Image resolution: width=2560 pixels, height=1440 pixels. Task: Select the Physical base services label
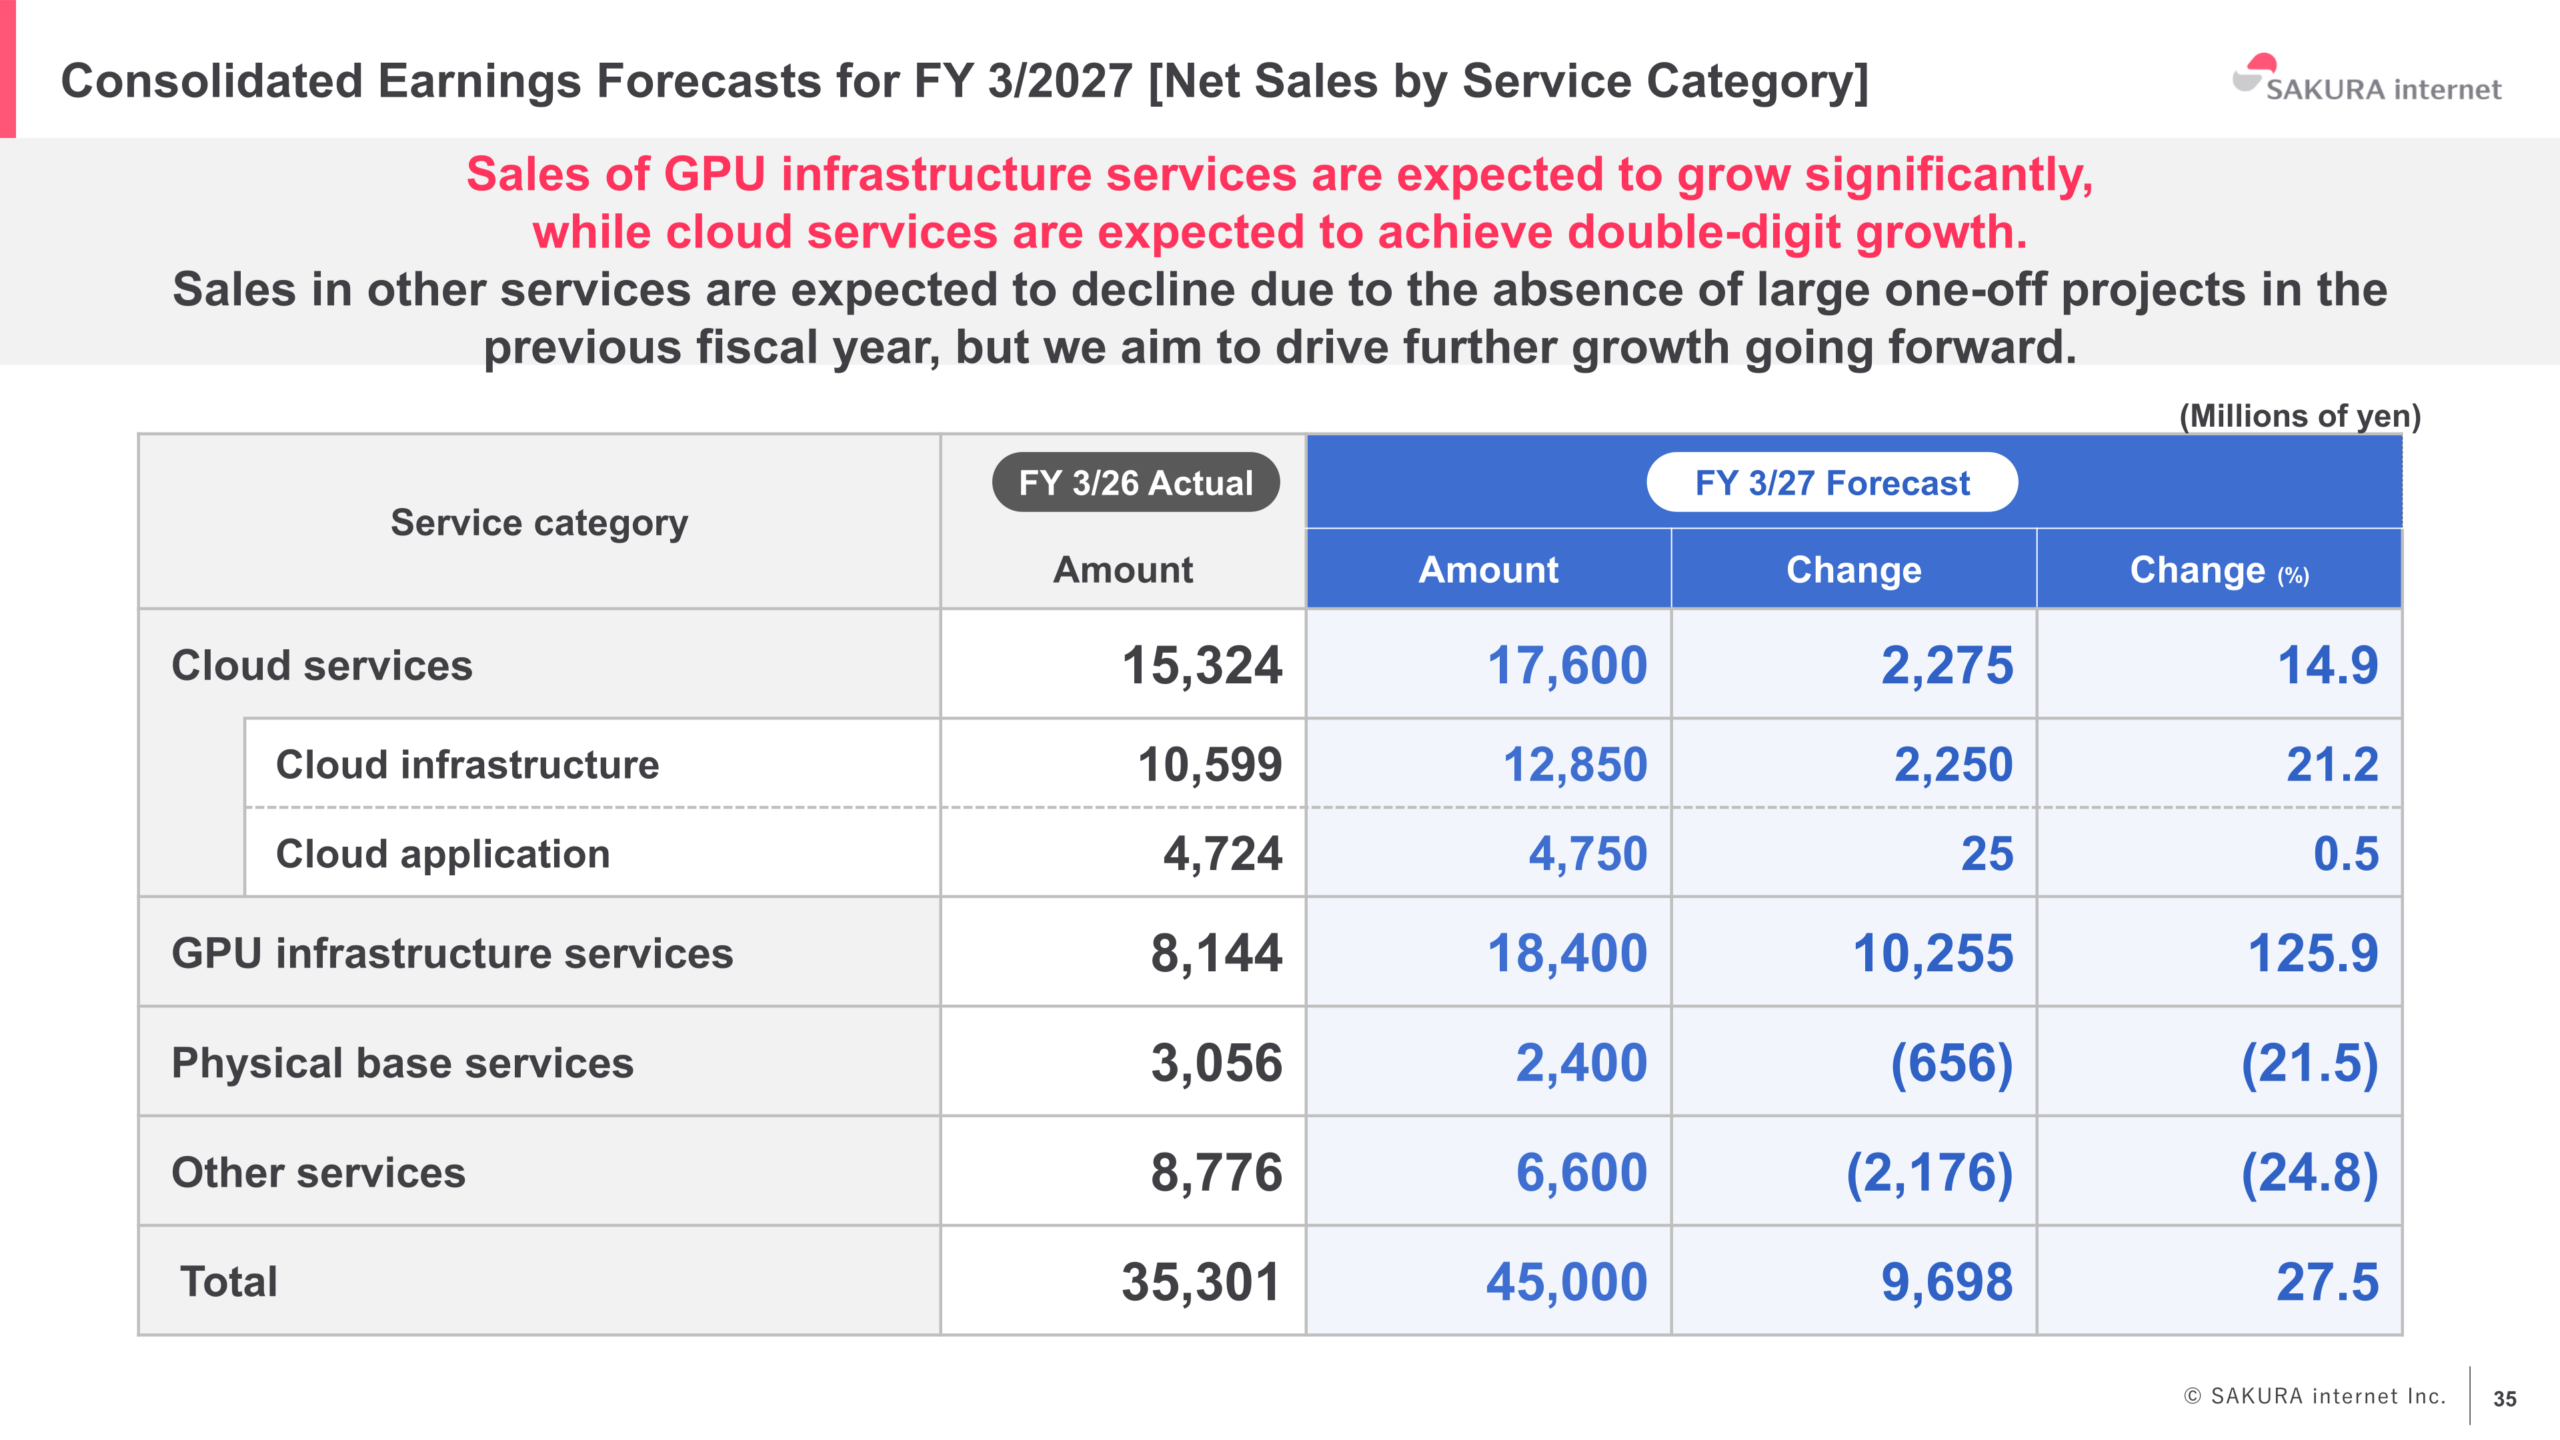[402, 1062]
